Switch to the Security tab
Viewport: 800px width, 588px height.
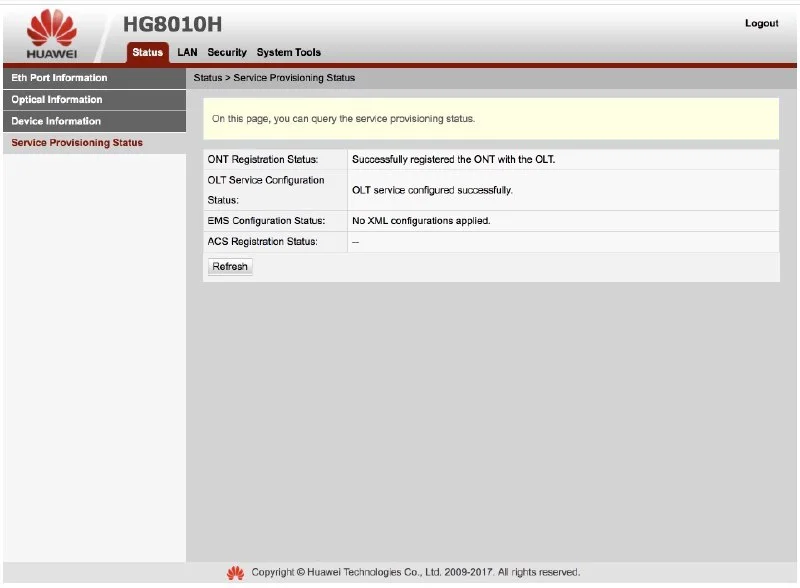pos(227,52)
